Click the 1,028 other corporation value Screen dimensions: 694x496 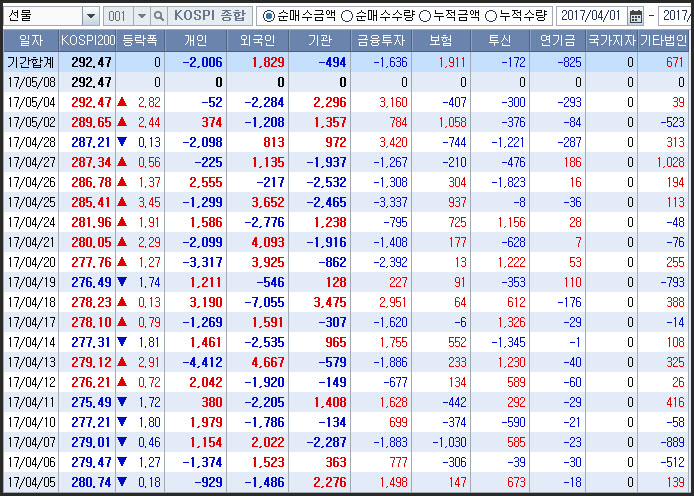click(x=671, y=162)
